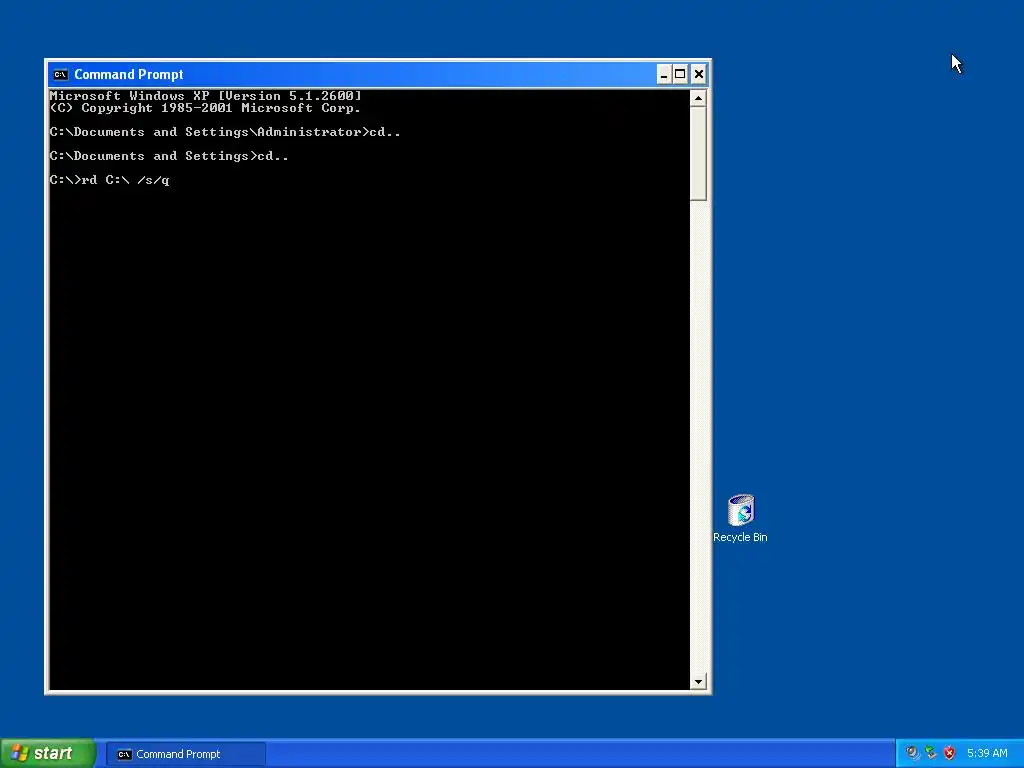This screenshot has height=768, width=1024.
Task: Click the scroll up arrow in Command Prompt
Action: (698, 99)
